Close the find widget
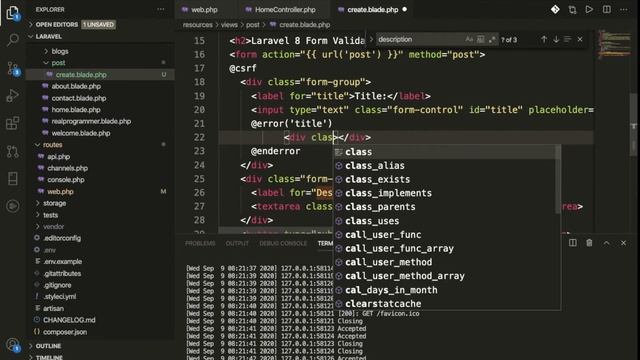This screenshot has height=360, width=640. (x=580, y=39)
